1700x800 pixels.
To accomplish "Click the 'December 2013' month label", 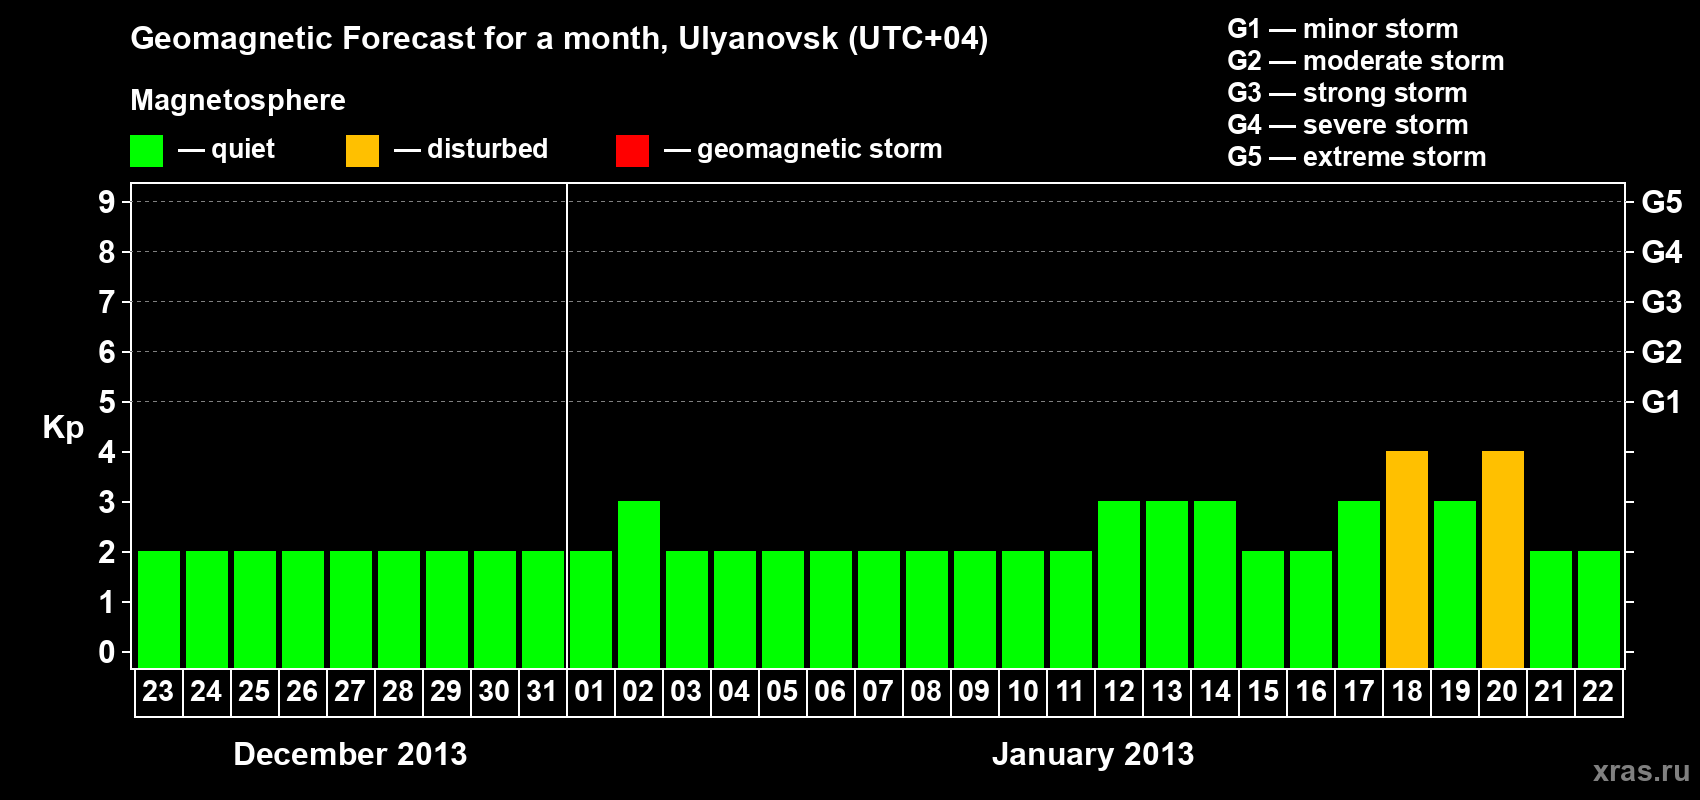I will 350,754.
